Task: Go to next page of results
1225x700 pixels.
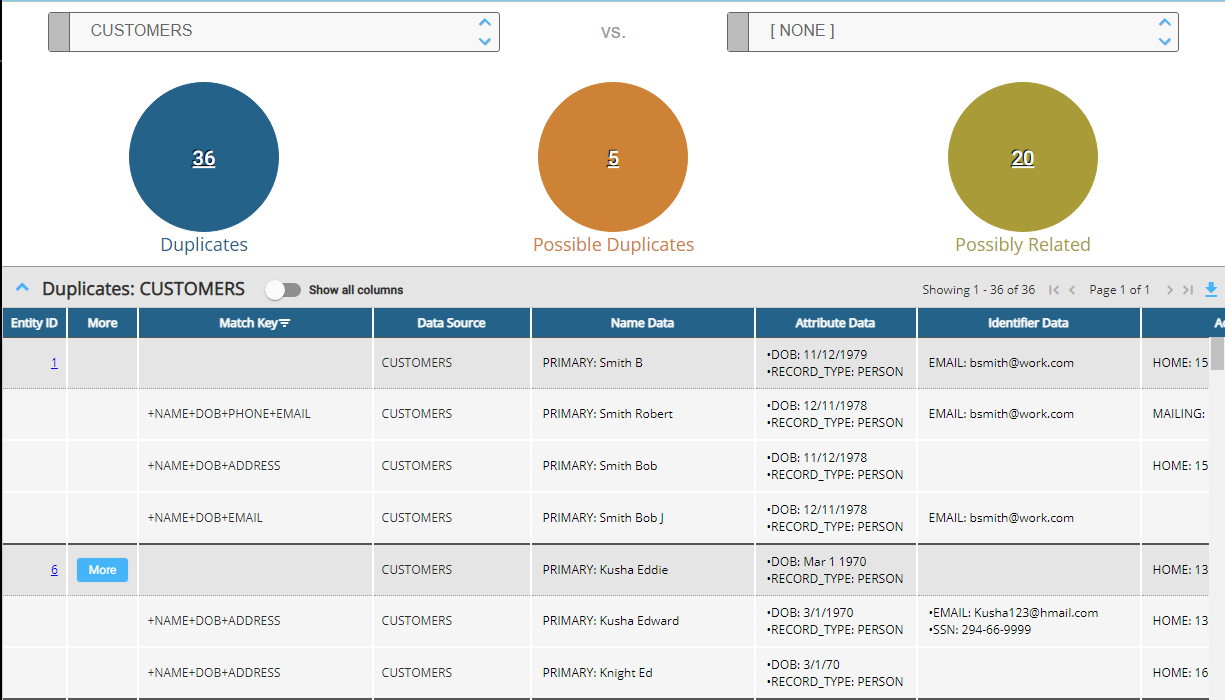Action: coord(1169,290)
